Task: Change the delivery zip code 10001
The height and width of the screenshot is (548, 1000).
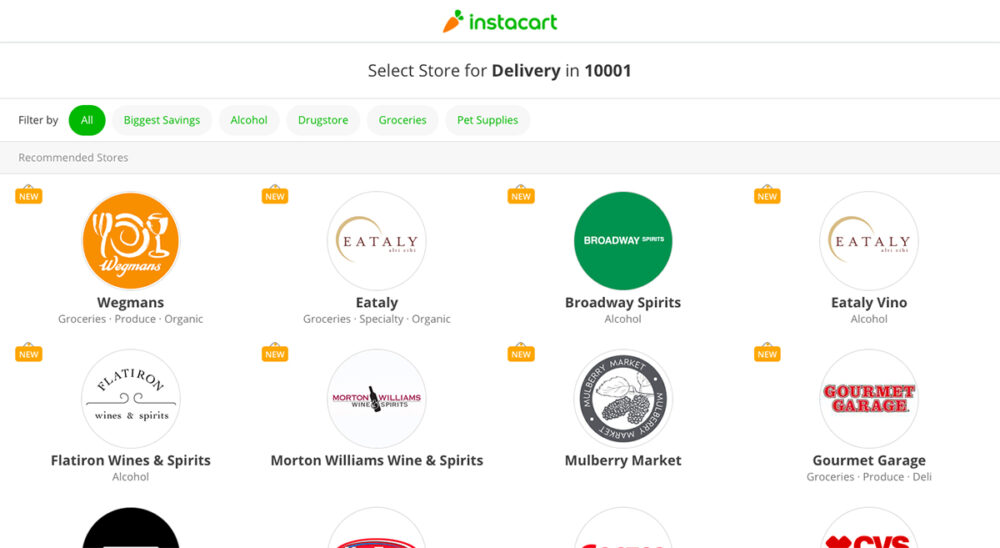Action: pyautogui.click(x=608, y=71)
